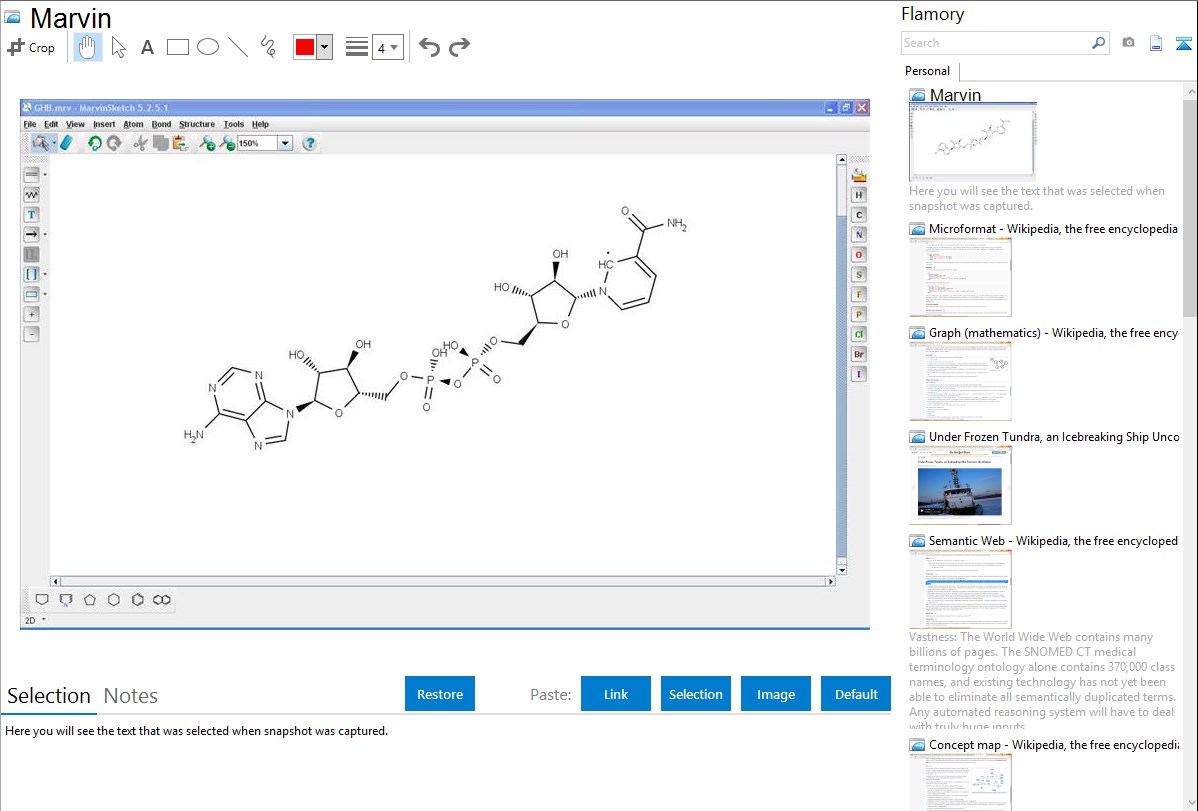Open MarvinSketch Edit menu
This screenshot has width=1198, height=811.
click(x=50, y=124)
